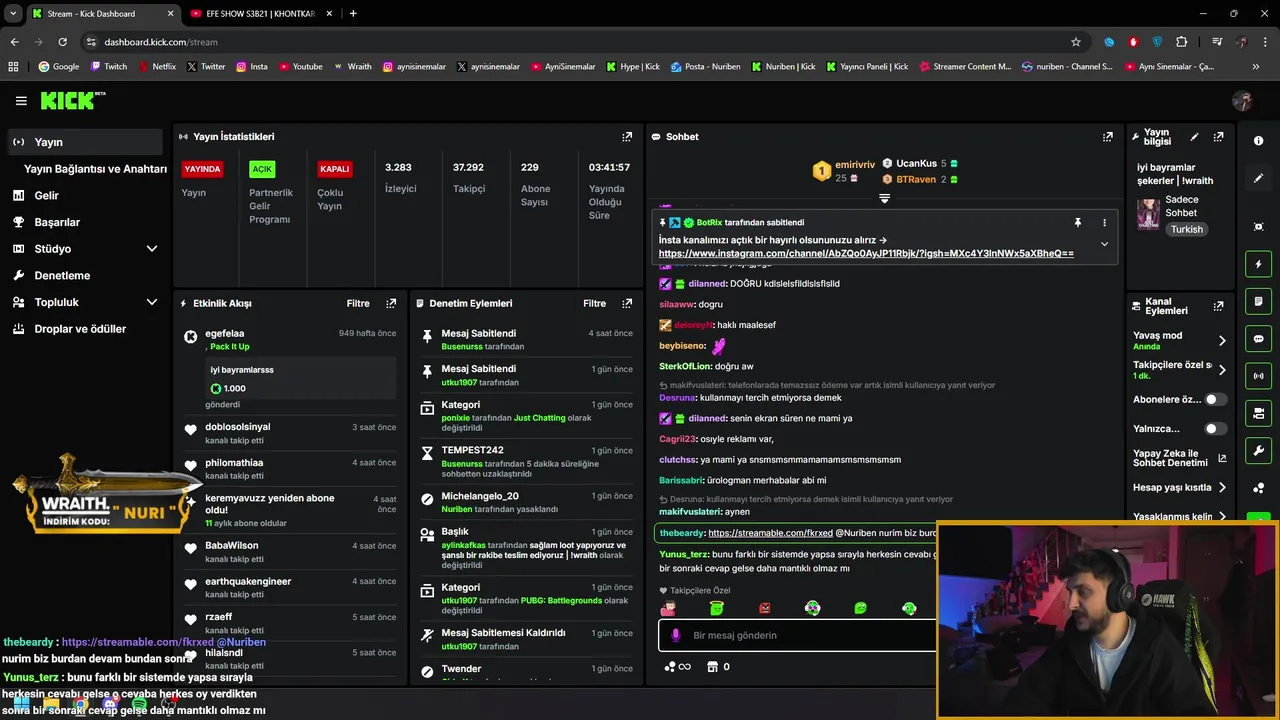
Task: Open the Twitch bookmark
Action: tap(109, 67)
